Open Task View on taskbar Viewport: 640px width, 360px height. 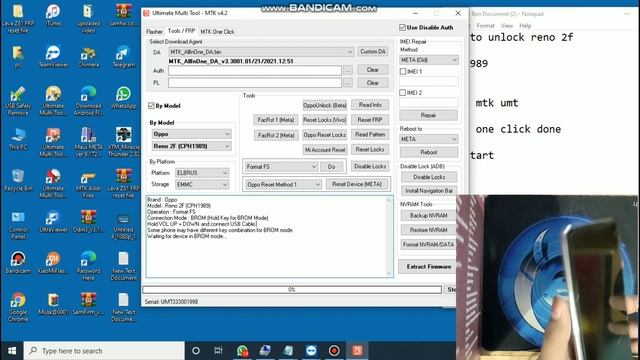click(218, 351)
